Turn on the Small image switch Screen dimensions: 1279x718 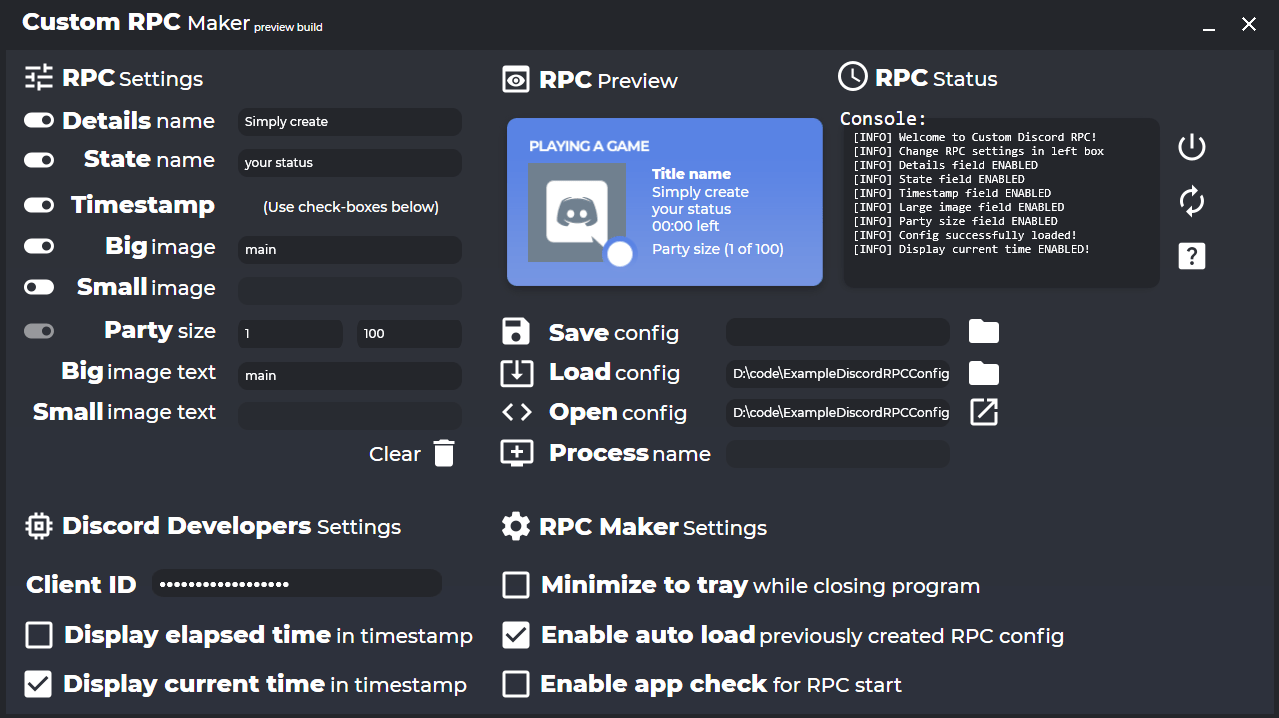pos(39,287)
